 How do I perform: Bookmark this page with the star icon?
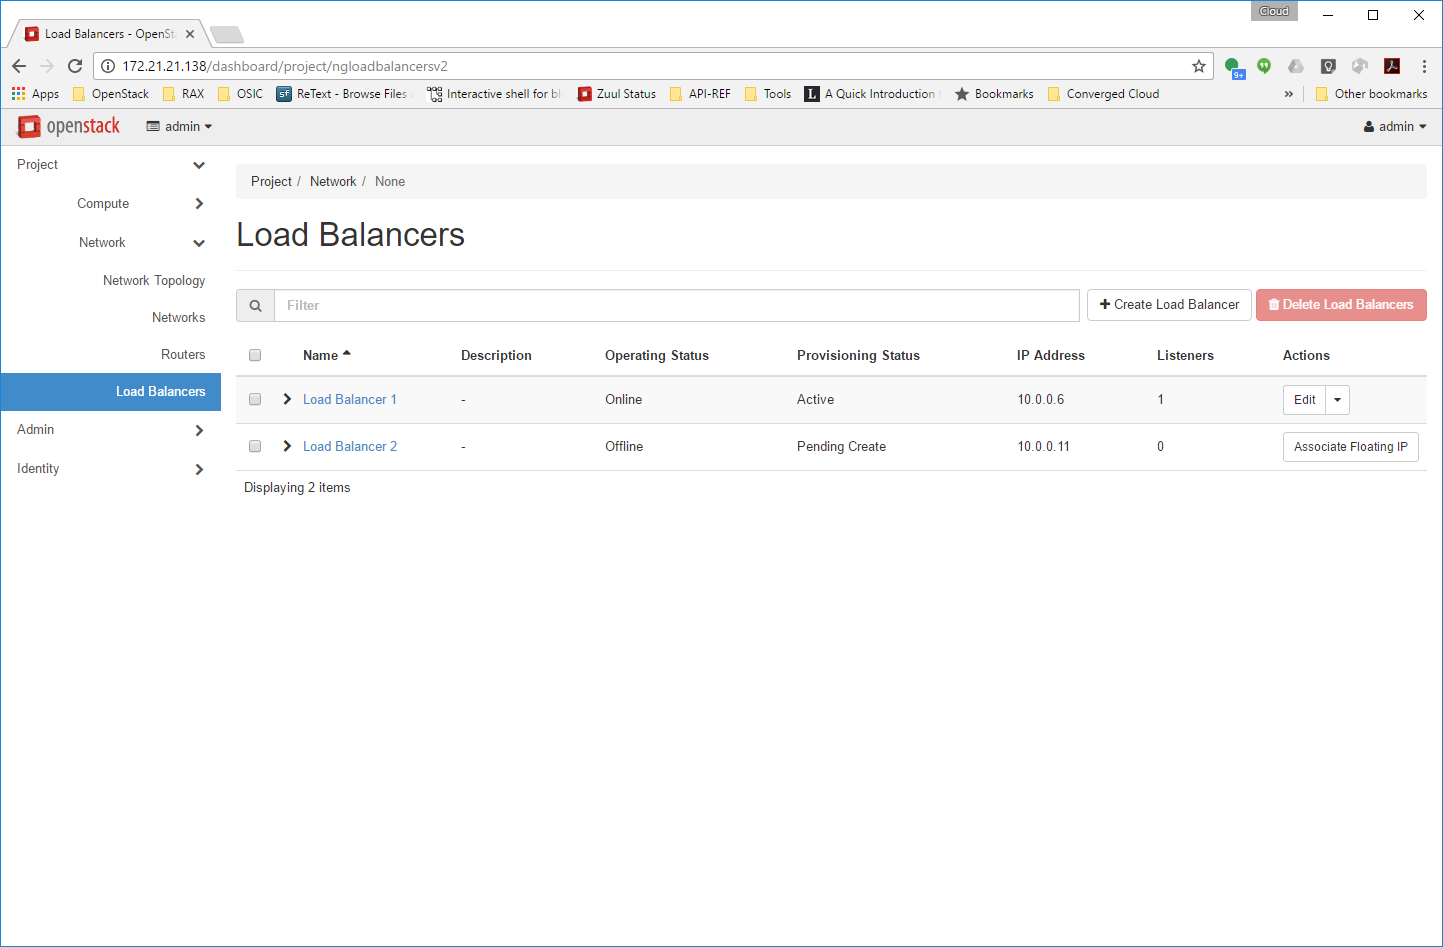tap(1198, 66)
